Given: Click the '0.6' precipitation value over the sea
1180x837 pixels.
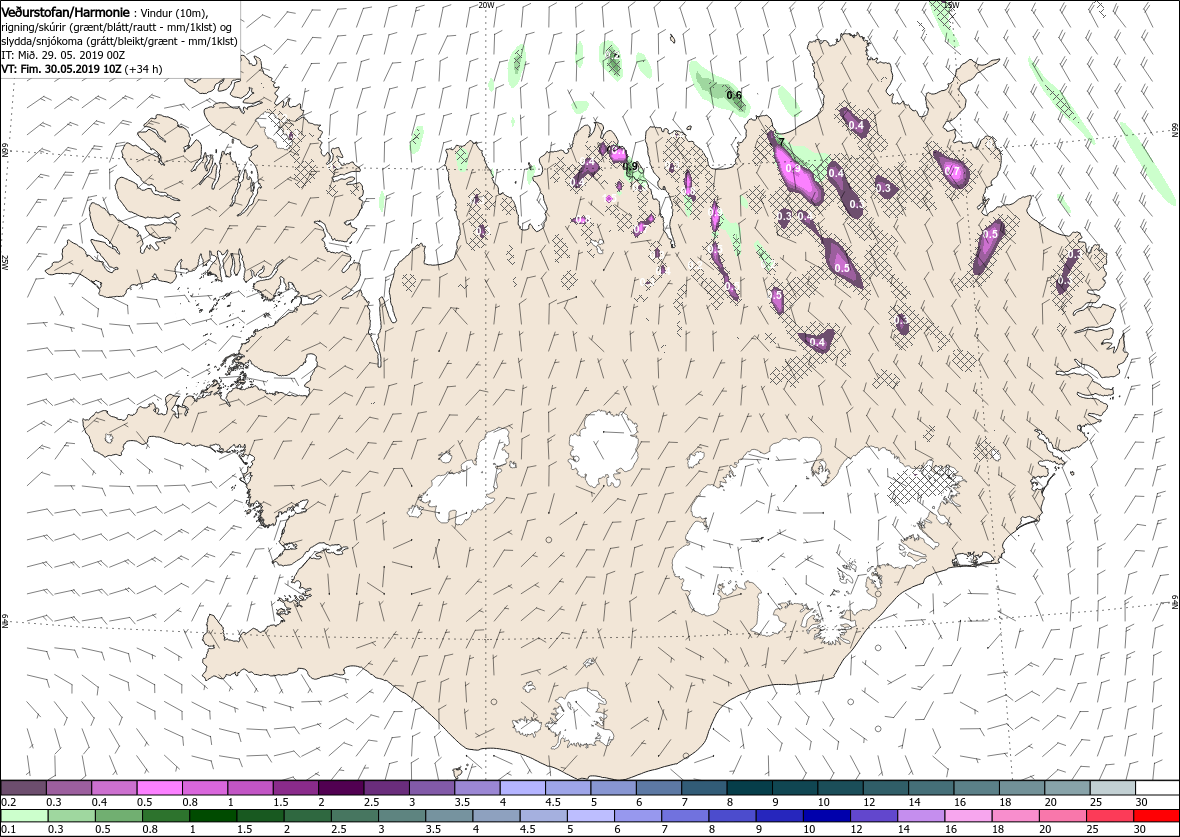Looking at the screenshot, I should [734, 96].
